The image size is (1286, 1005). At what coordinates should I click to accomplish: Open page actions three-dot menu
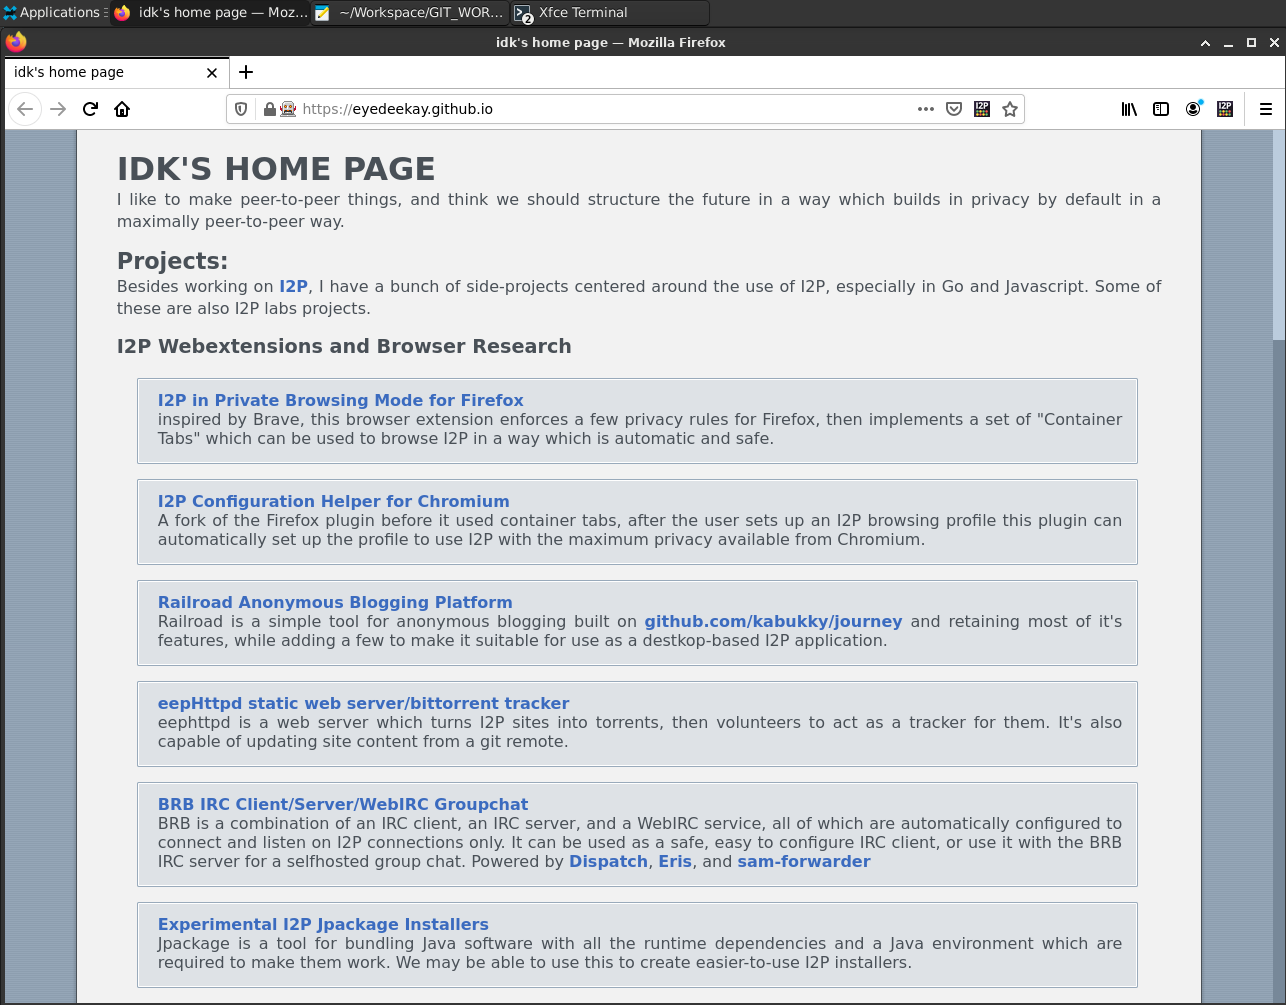click(x=926, y=109)
